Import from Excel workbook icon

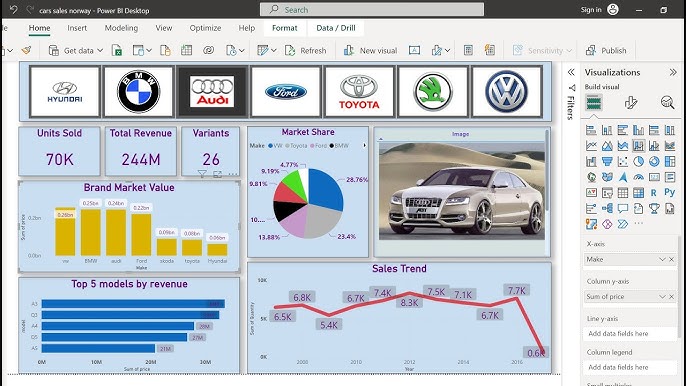(117, 51)
